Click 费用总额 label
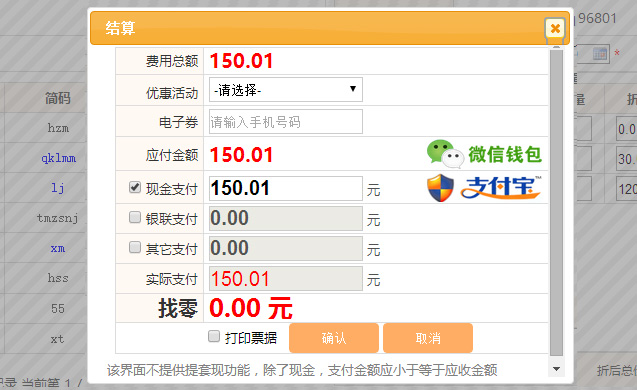Image resolution: width=637 pixels, height=390 pixels. (x=172, y=61)
